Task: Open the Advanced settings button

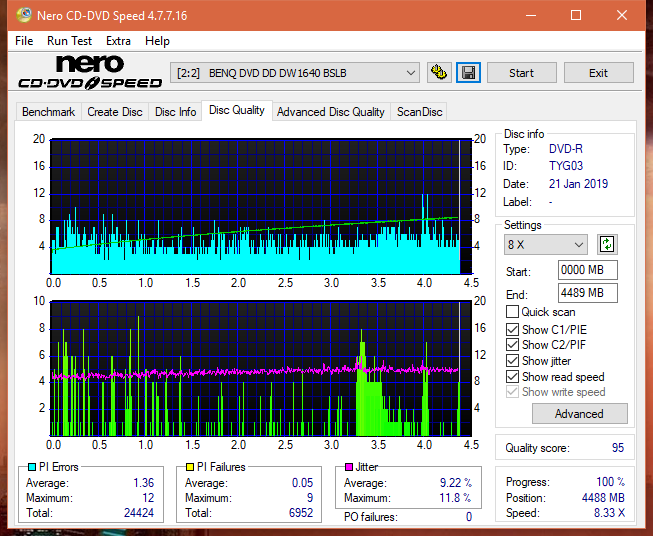Action: (x=579, y=414)
